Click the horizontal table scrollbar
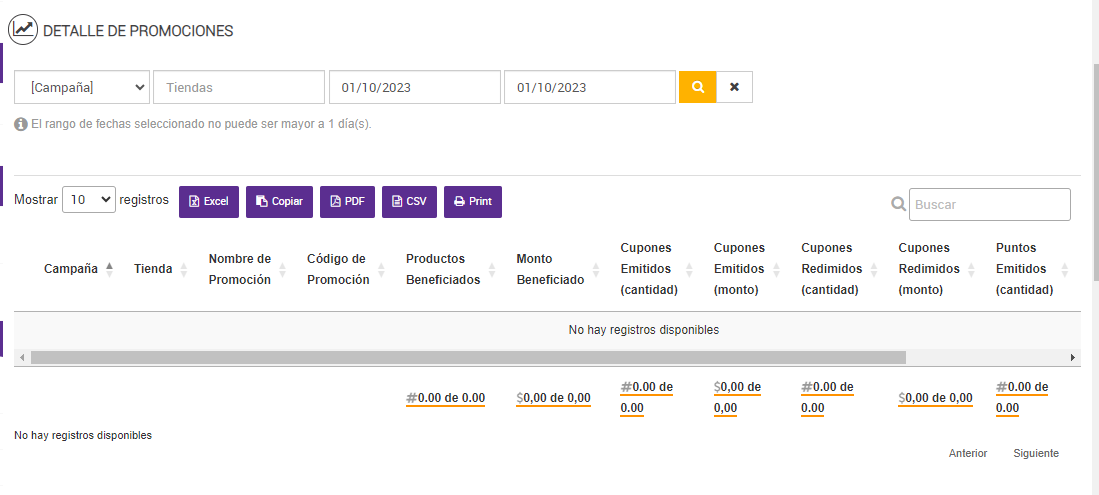 point(468,357)
